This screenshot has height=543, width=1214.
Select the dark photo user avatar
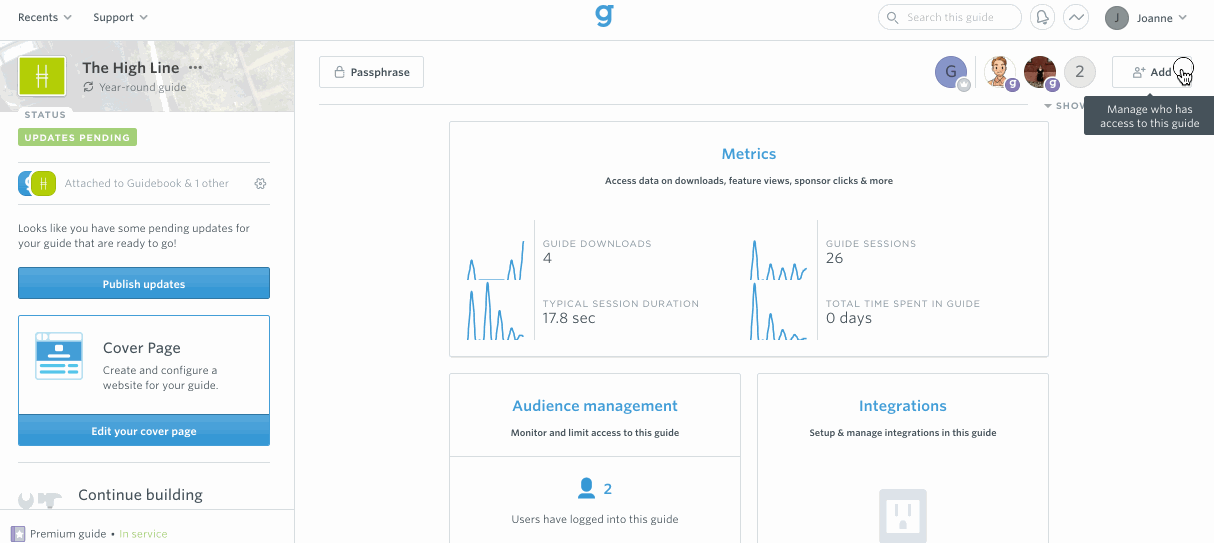(x=1040, y=72)
